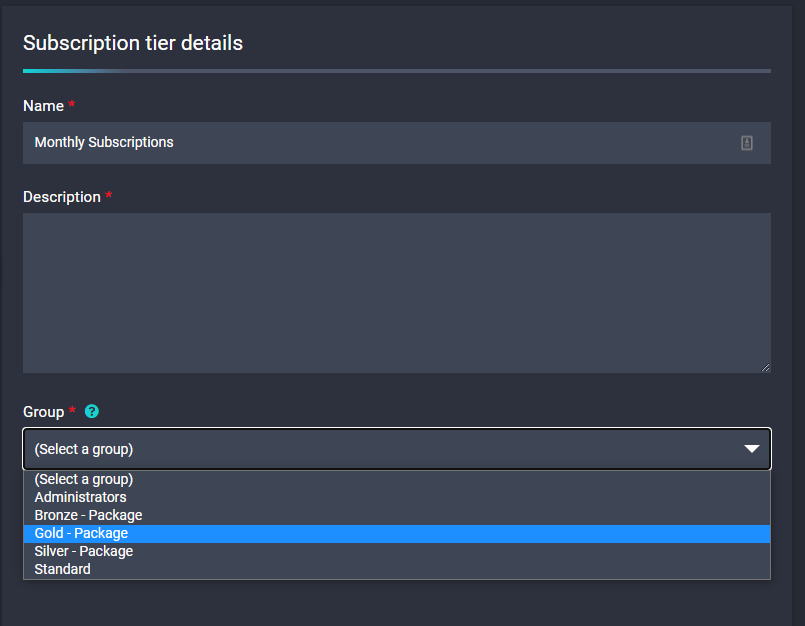Click the white arrow on Group dropdown
This screenshot has width=805, height=626.
tap(752, 449)
